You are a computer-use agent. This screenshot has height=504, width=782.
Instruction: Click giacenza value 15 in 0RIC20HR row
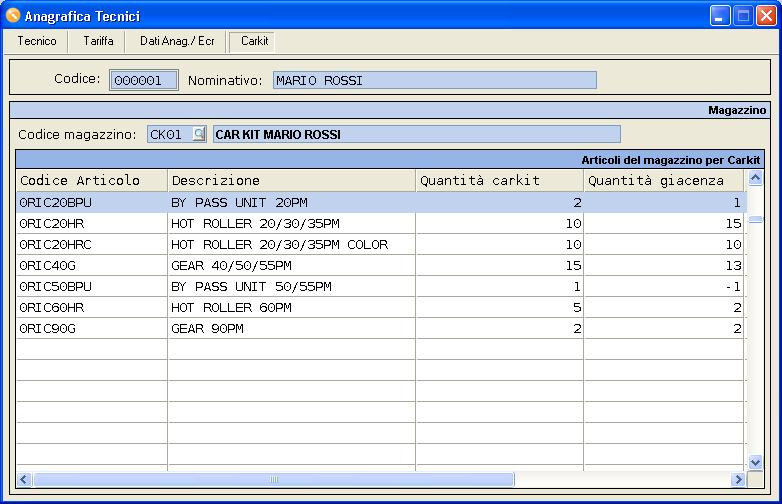733,223
